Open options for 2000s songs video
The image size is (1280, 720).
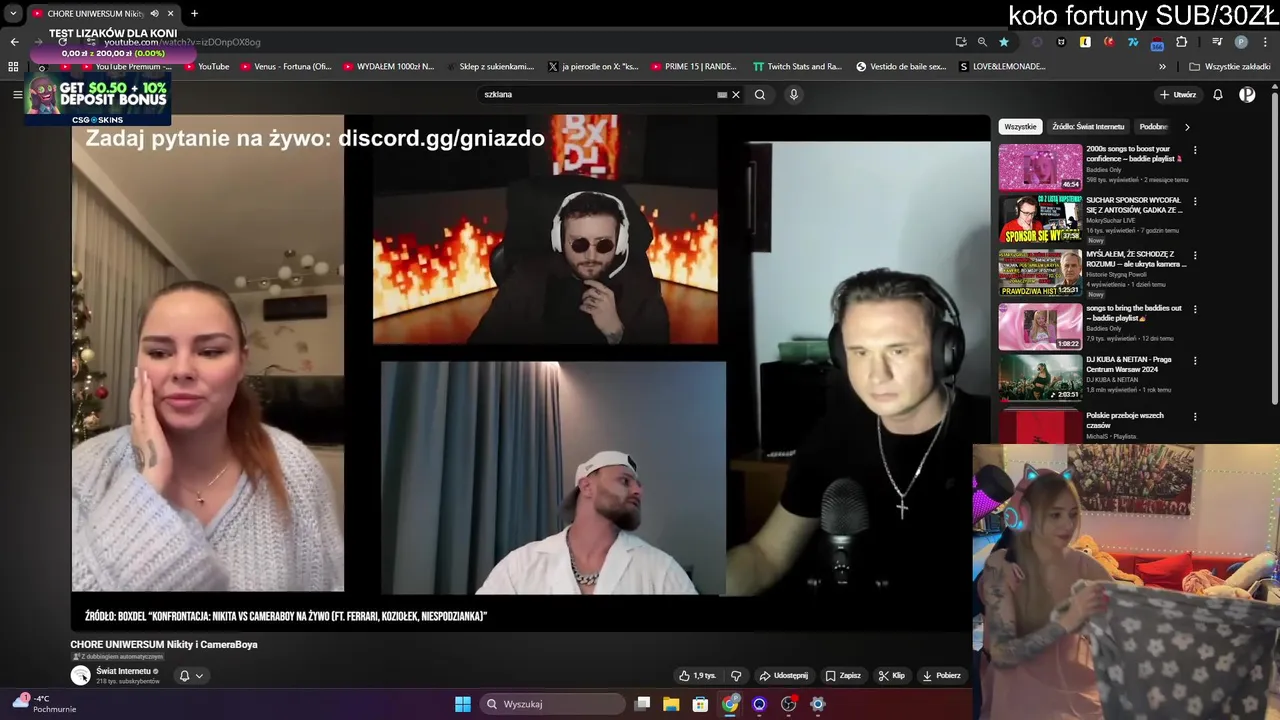click(x=1194, y=151)
